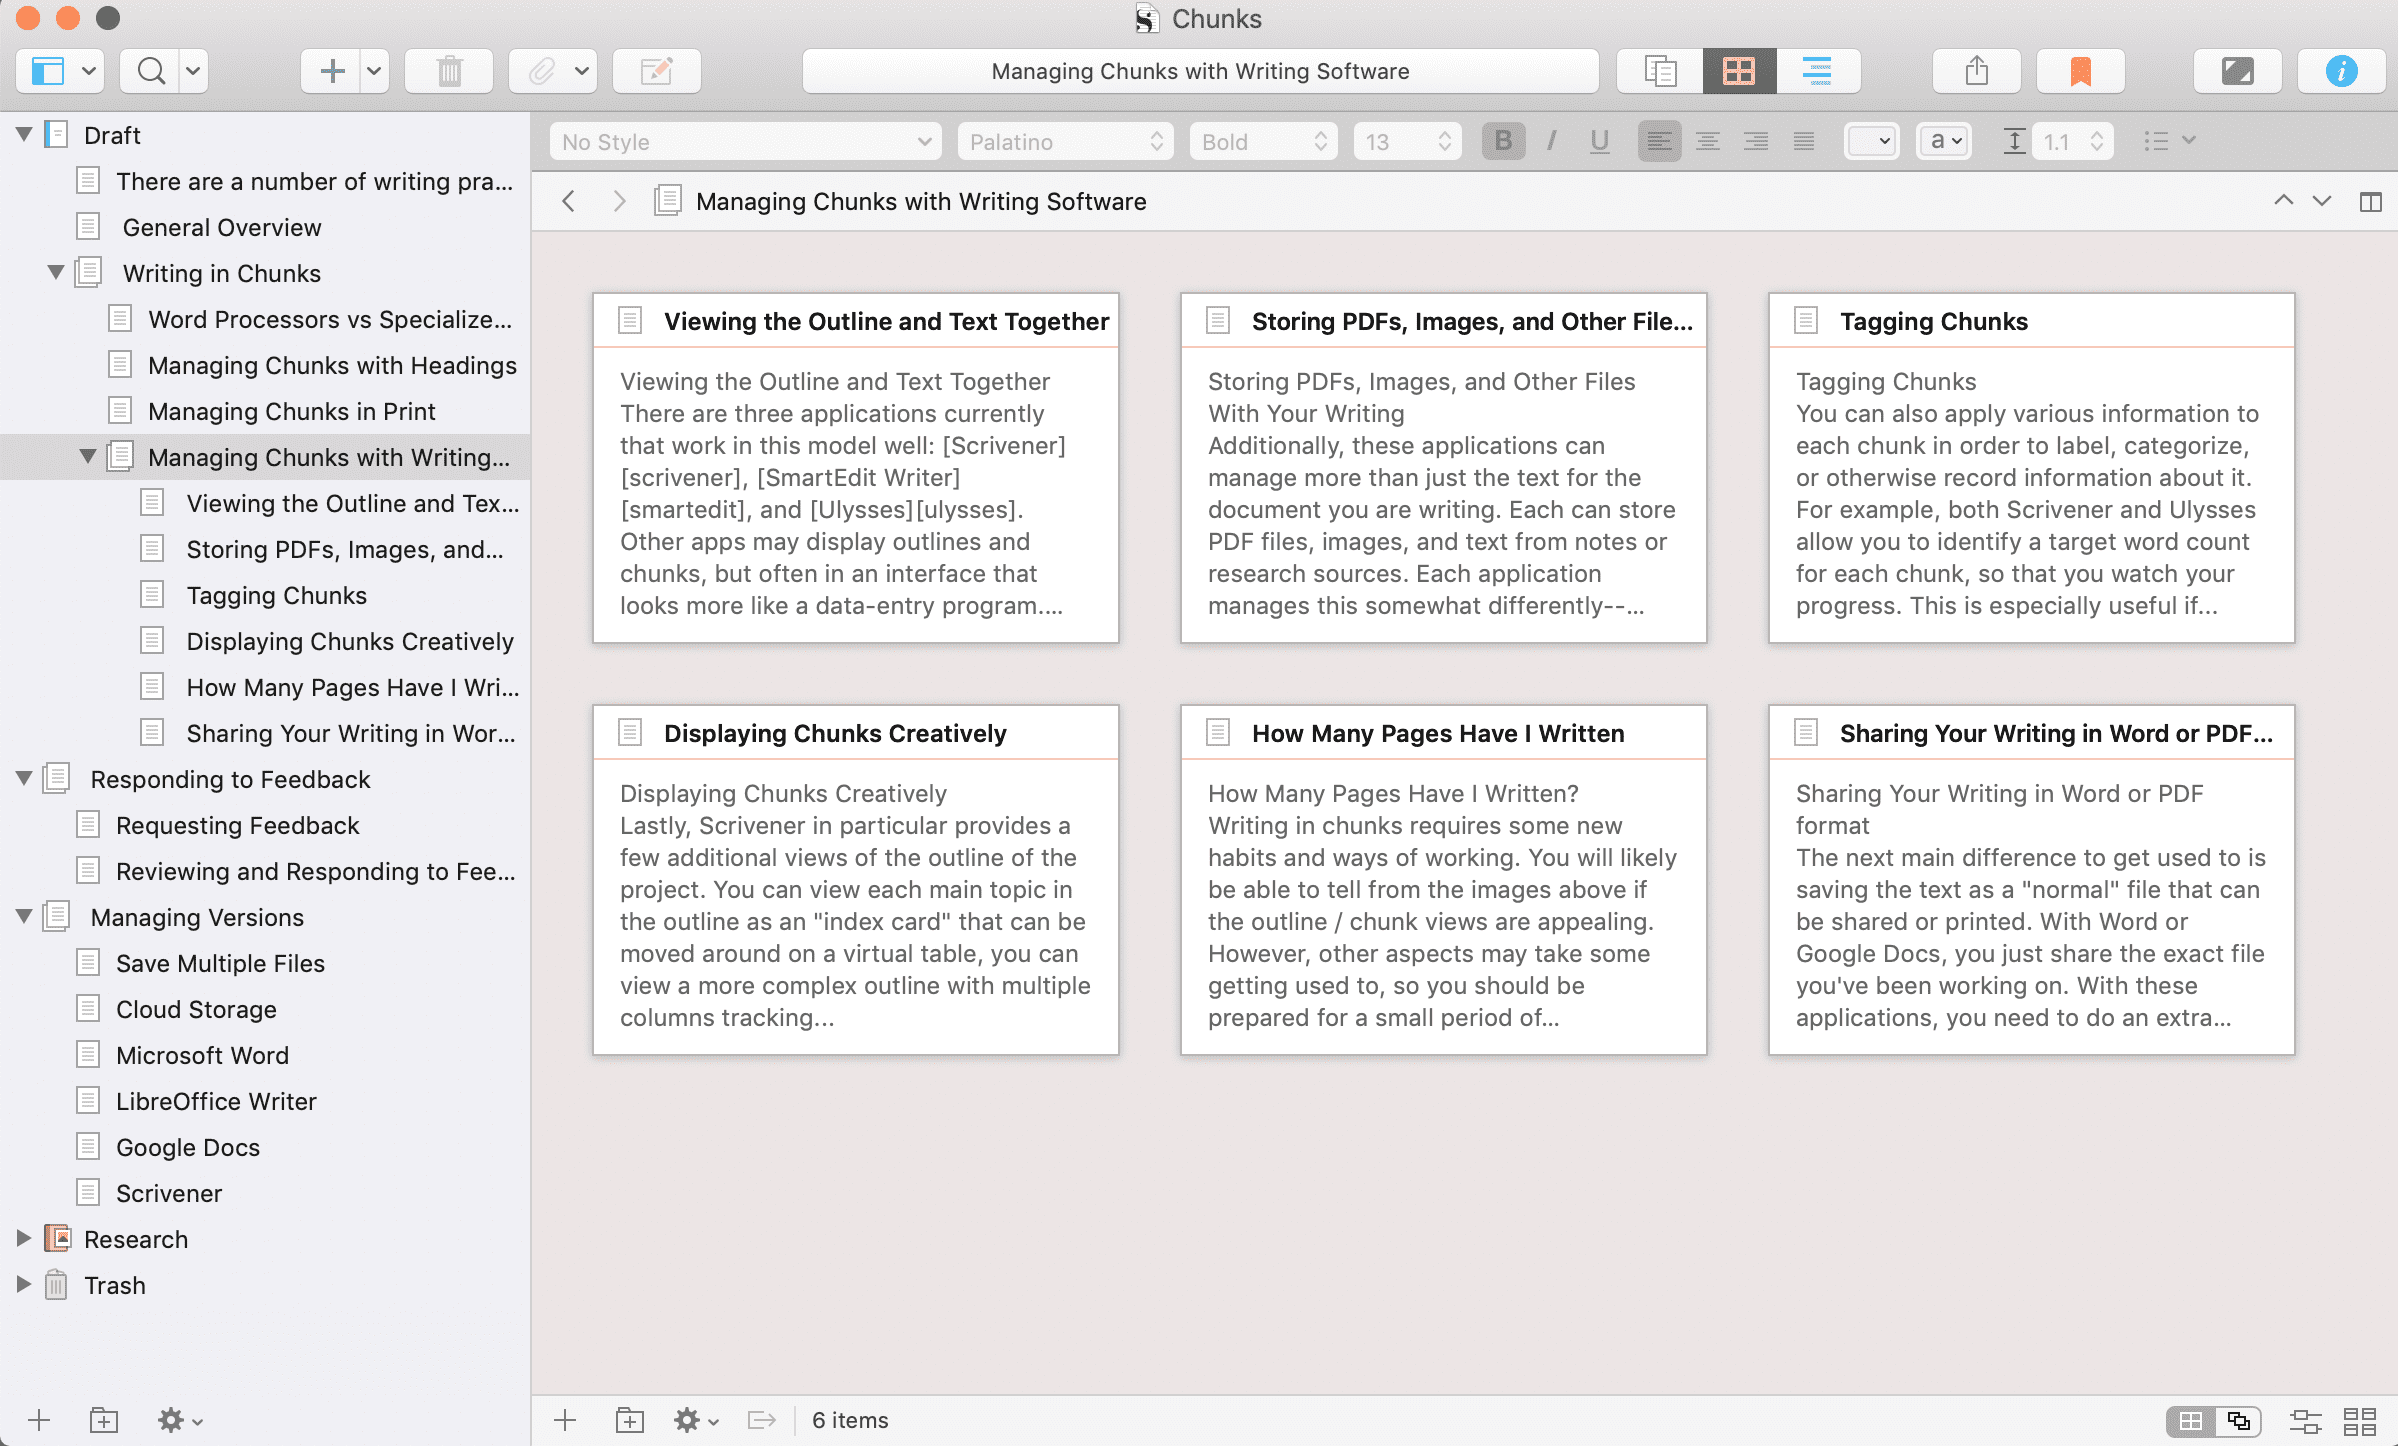Screen dimensions: 2398x1446
Task: Click document icon on Tagging Chunks card
Action: 1806,321
